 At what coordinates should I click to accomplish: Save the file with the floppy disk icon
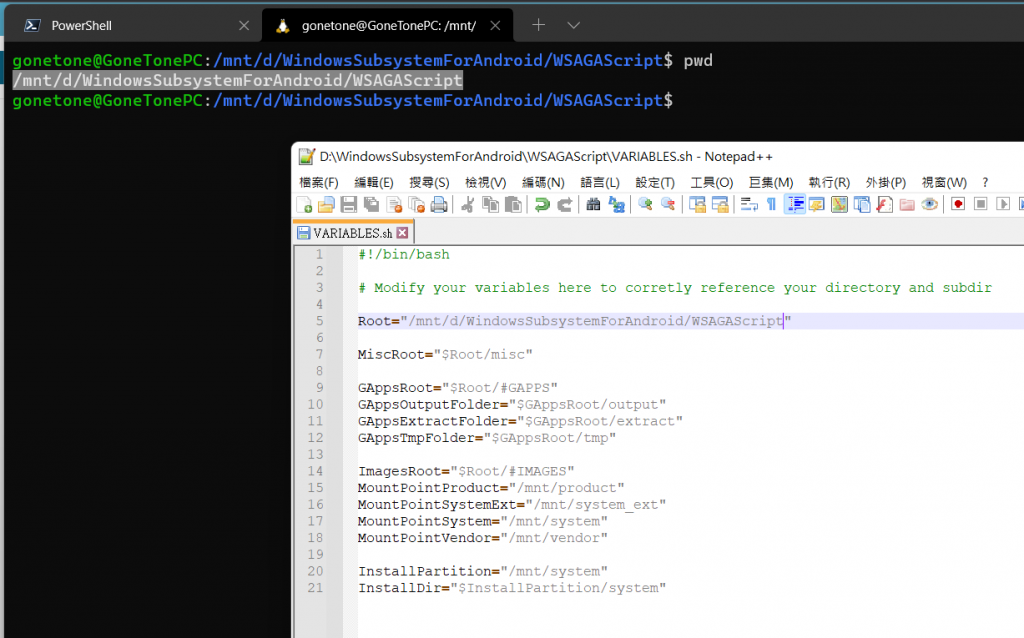coord(348,205)
